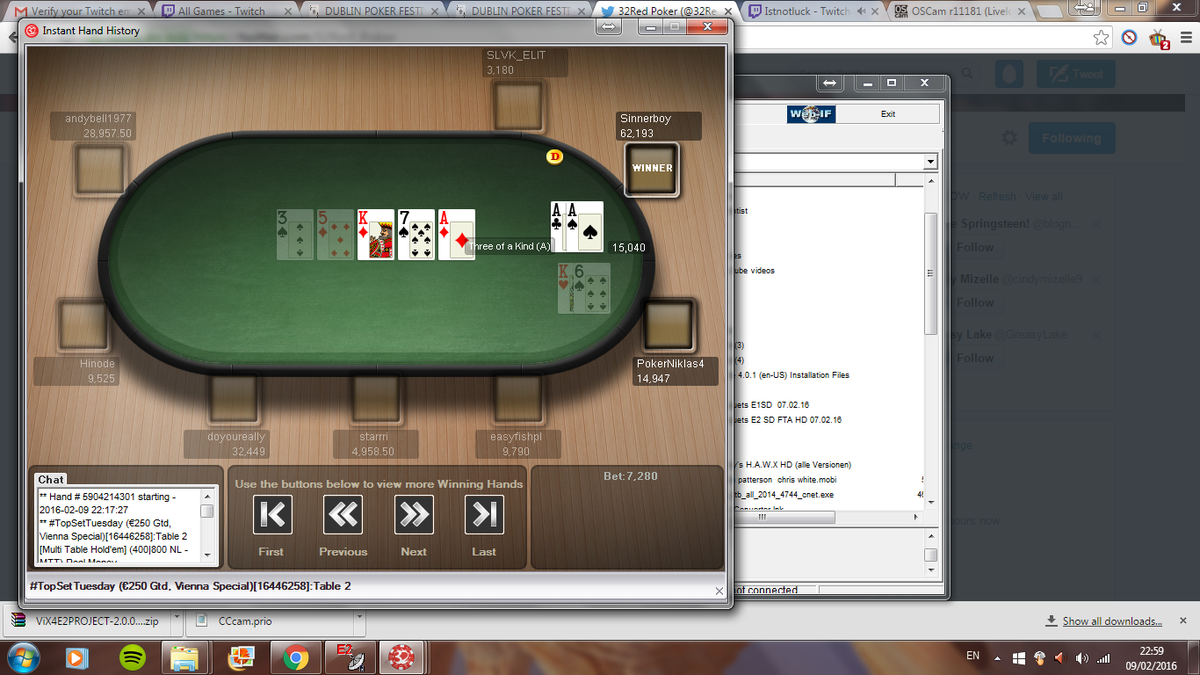
Task: Open the Chrome menu hamburger icon
Action: [1184, 38]
